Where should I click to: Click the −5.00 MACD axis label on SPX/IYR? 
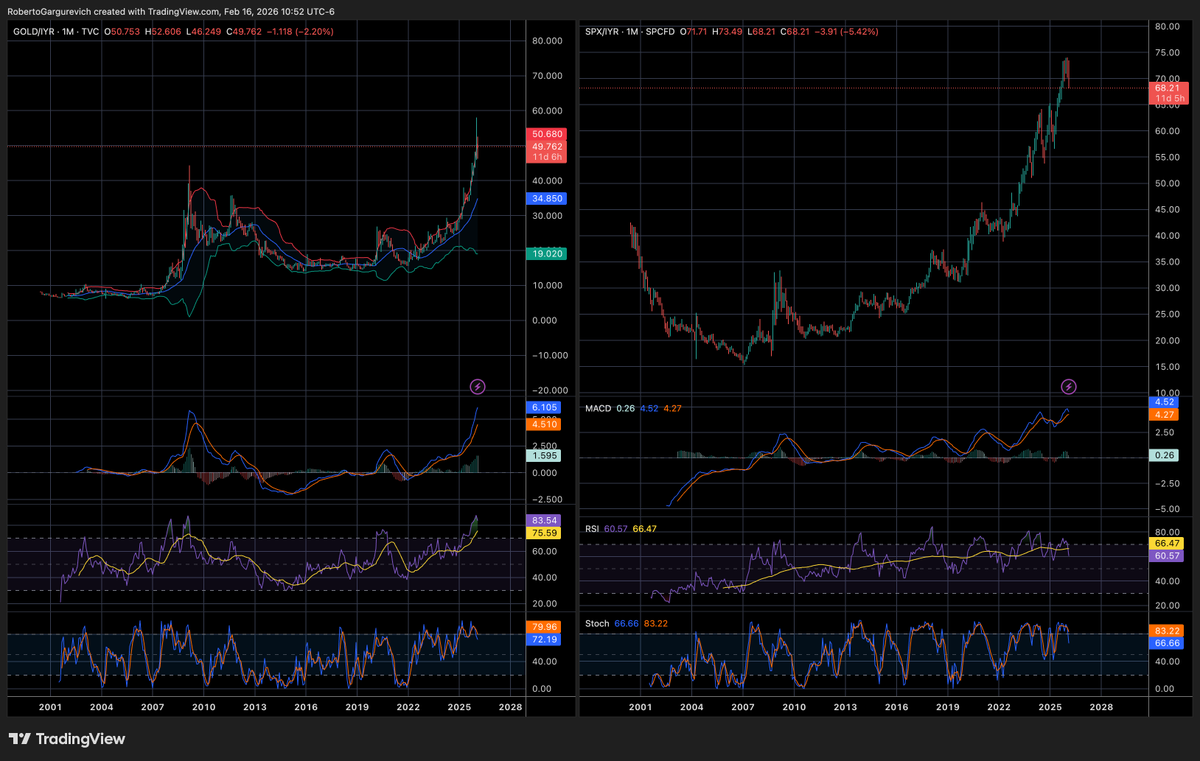pyautogui.click(x=1165, y=509)
